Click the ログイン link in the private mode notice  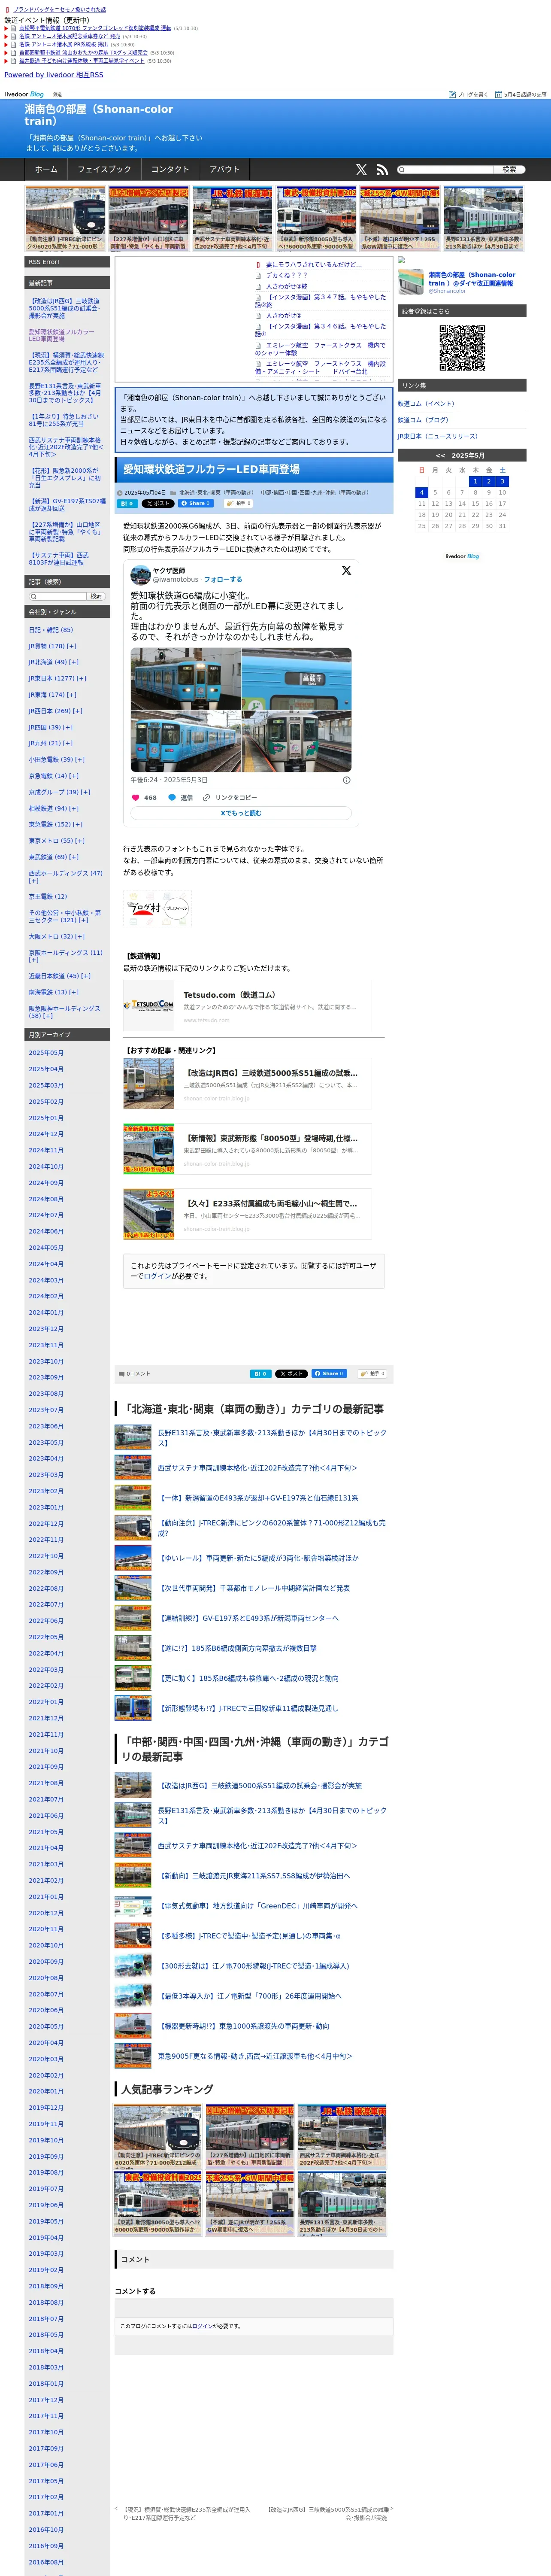[158, 1277]
